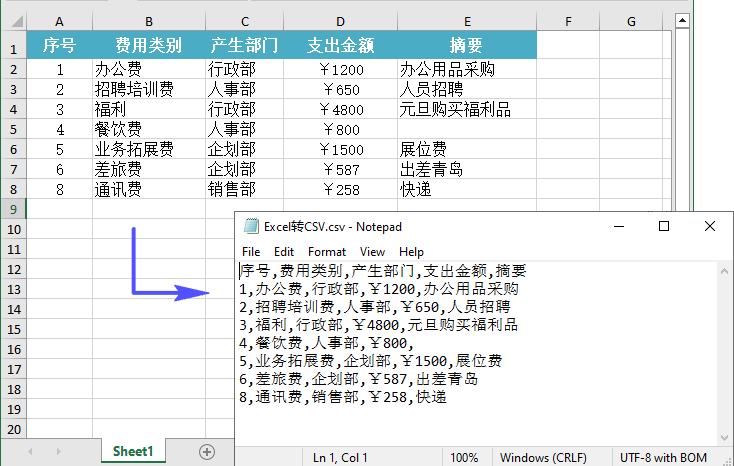Minimize the Notepad window

619,226
